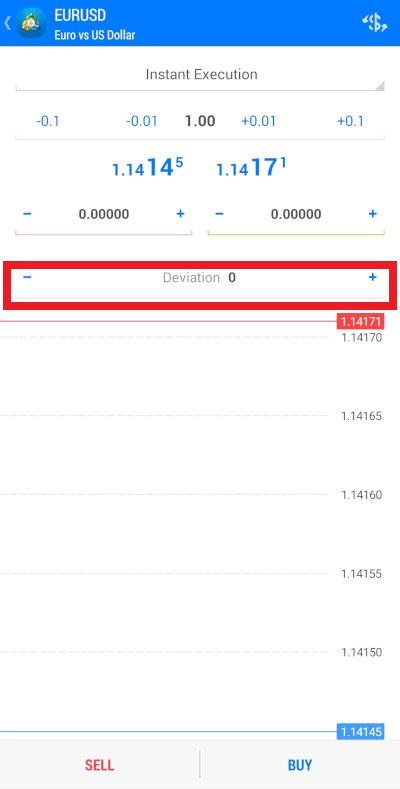Select the stop loss 0.00000 field

point(104,214)
